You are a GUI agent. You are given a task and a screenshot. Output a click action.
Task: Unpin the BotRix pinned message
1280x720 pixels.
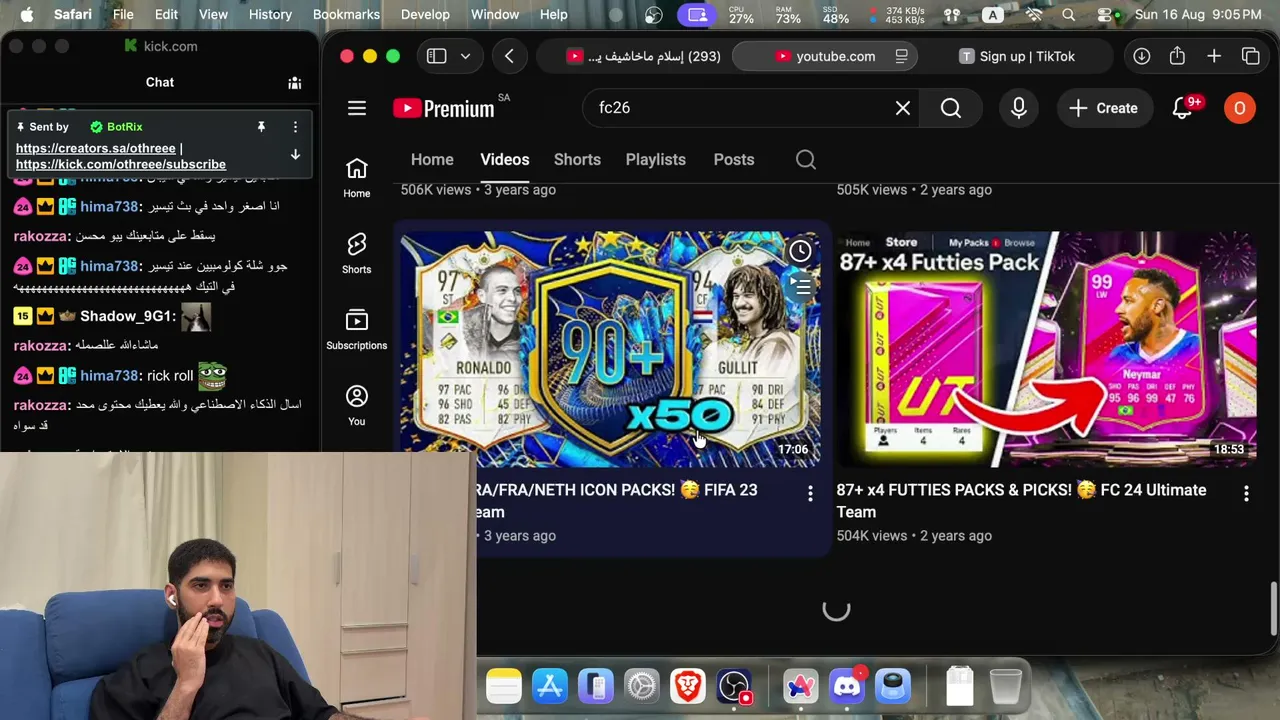tap(261, 127)
